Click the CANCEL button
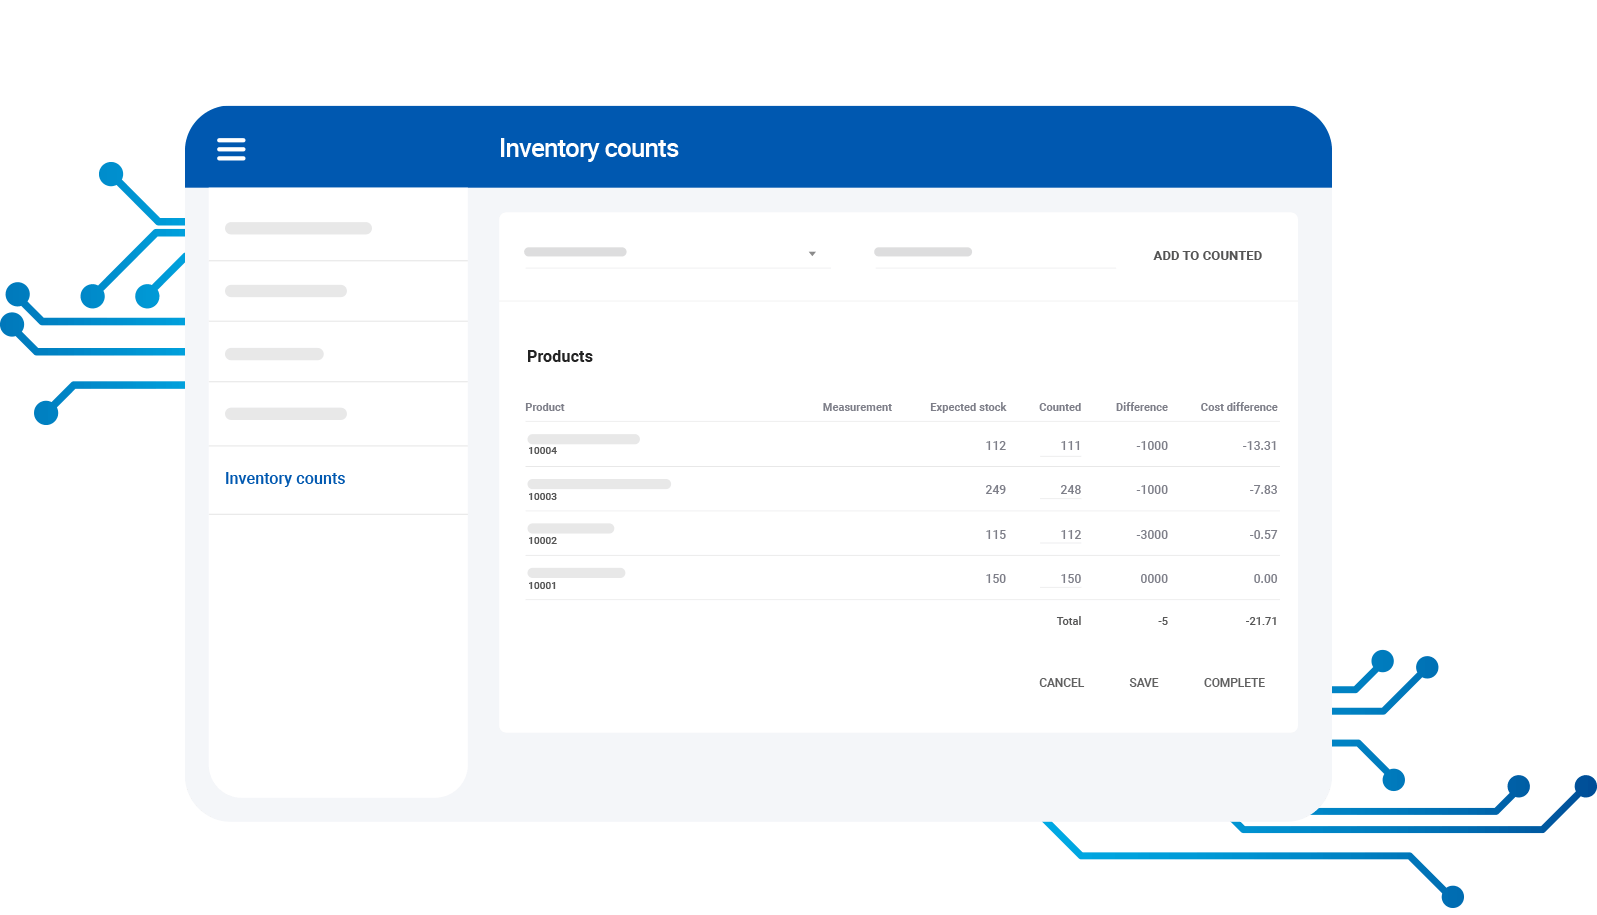This screenshot has height=915, width=1597. pos(1061,683)
